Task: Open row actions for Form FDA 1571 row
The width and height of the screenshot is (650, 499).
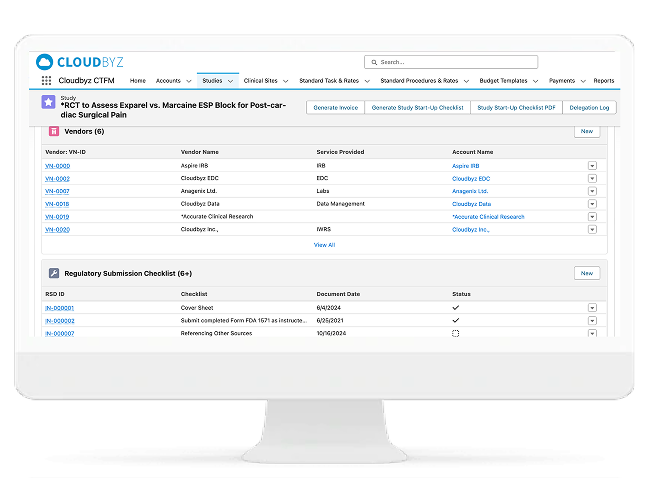Action: coord(592,320)
